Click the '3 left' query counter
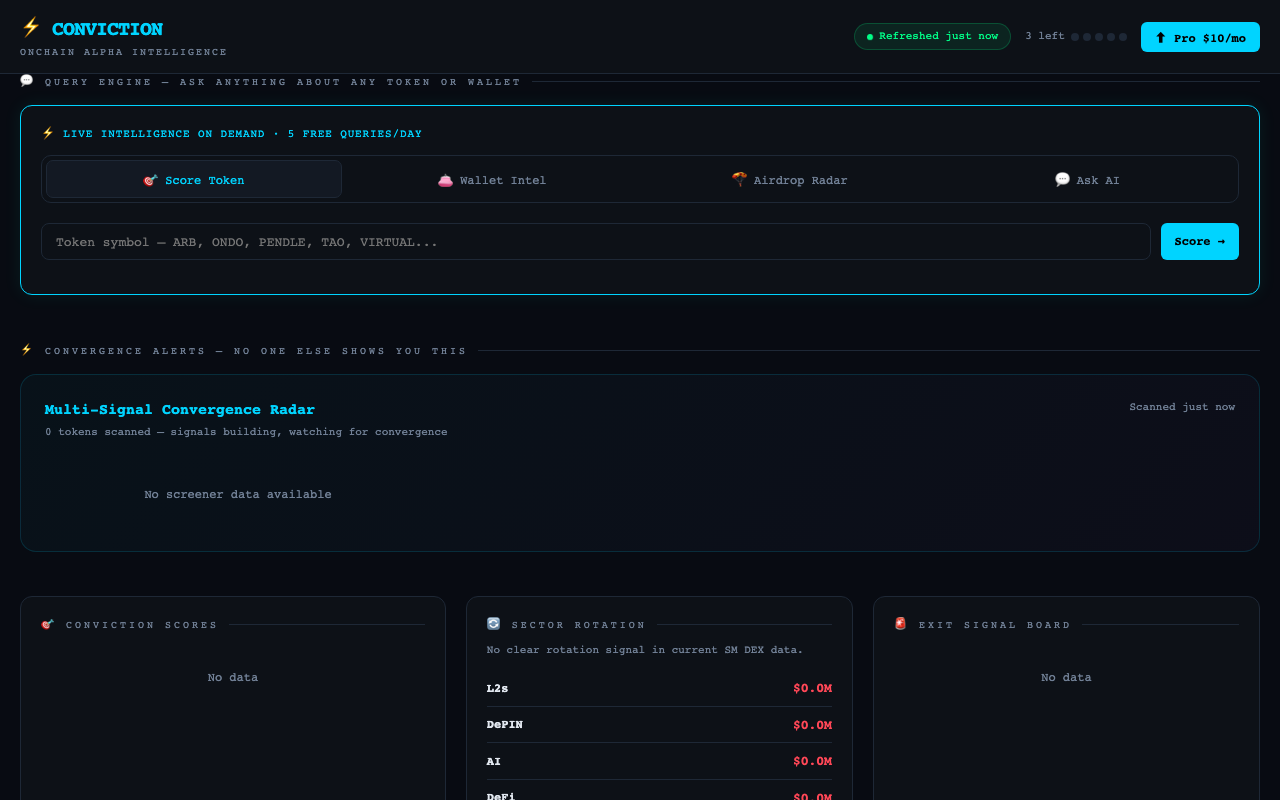This screenshot has height=800, width=1280. click(1045, 36)
